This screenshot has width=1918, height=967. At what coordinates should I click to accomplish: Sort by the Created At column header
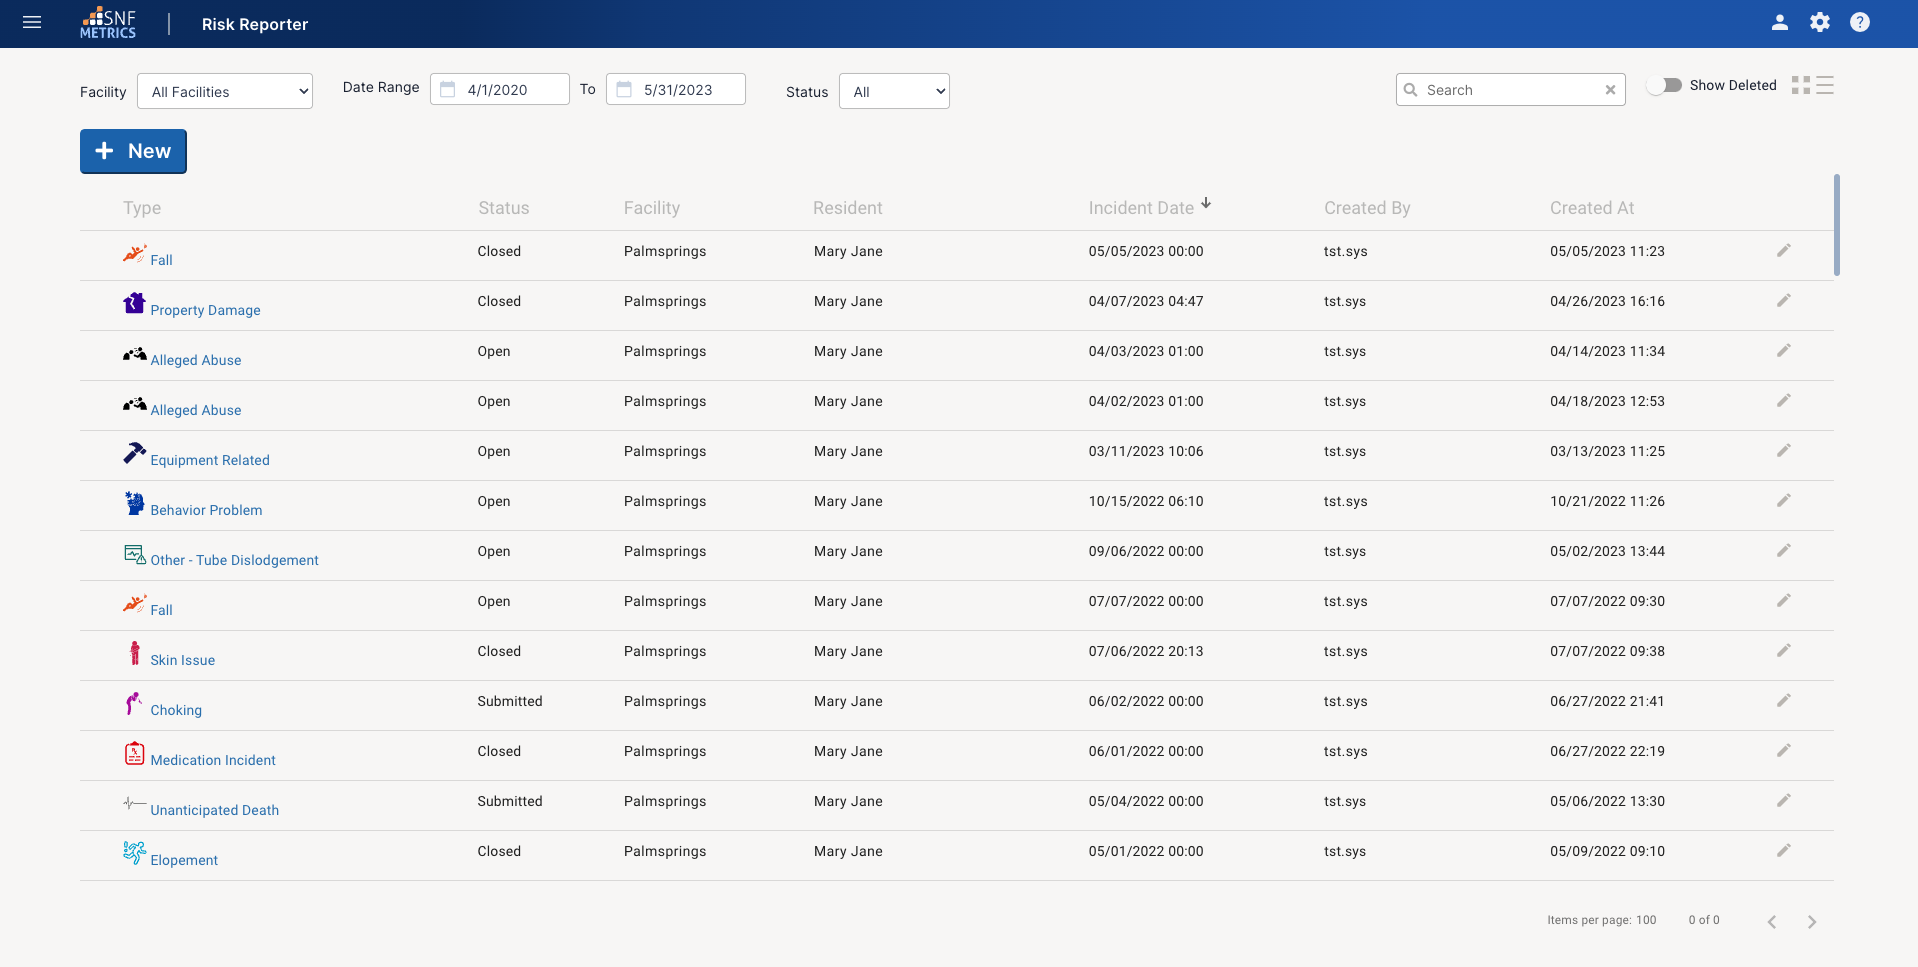coord(1592,208)
